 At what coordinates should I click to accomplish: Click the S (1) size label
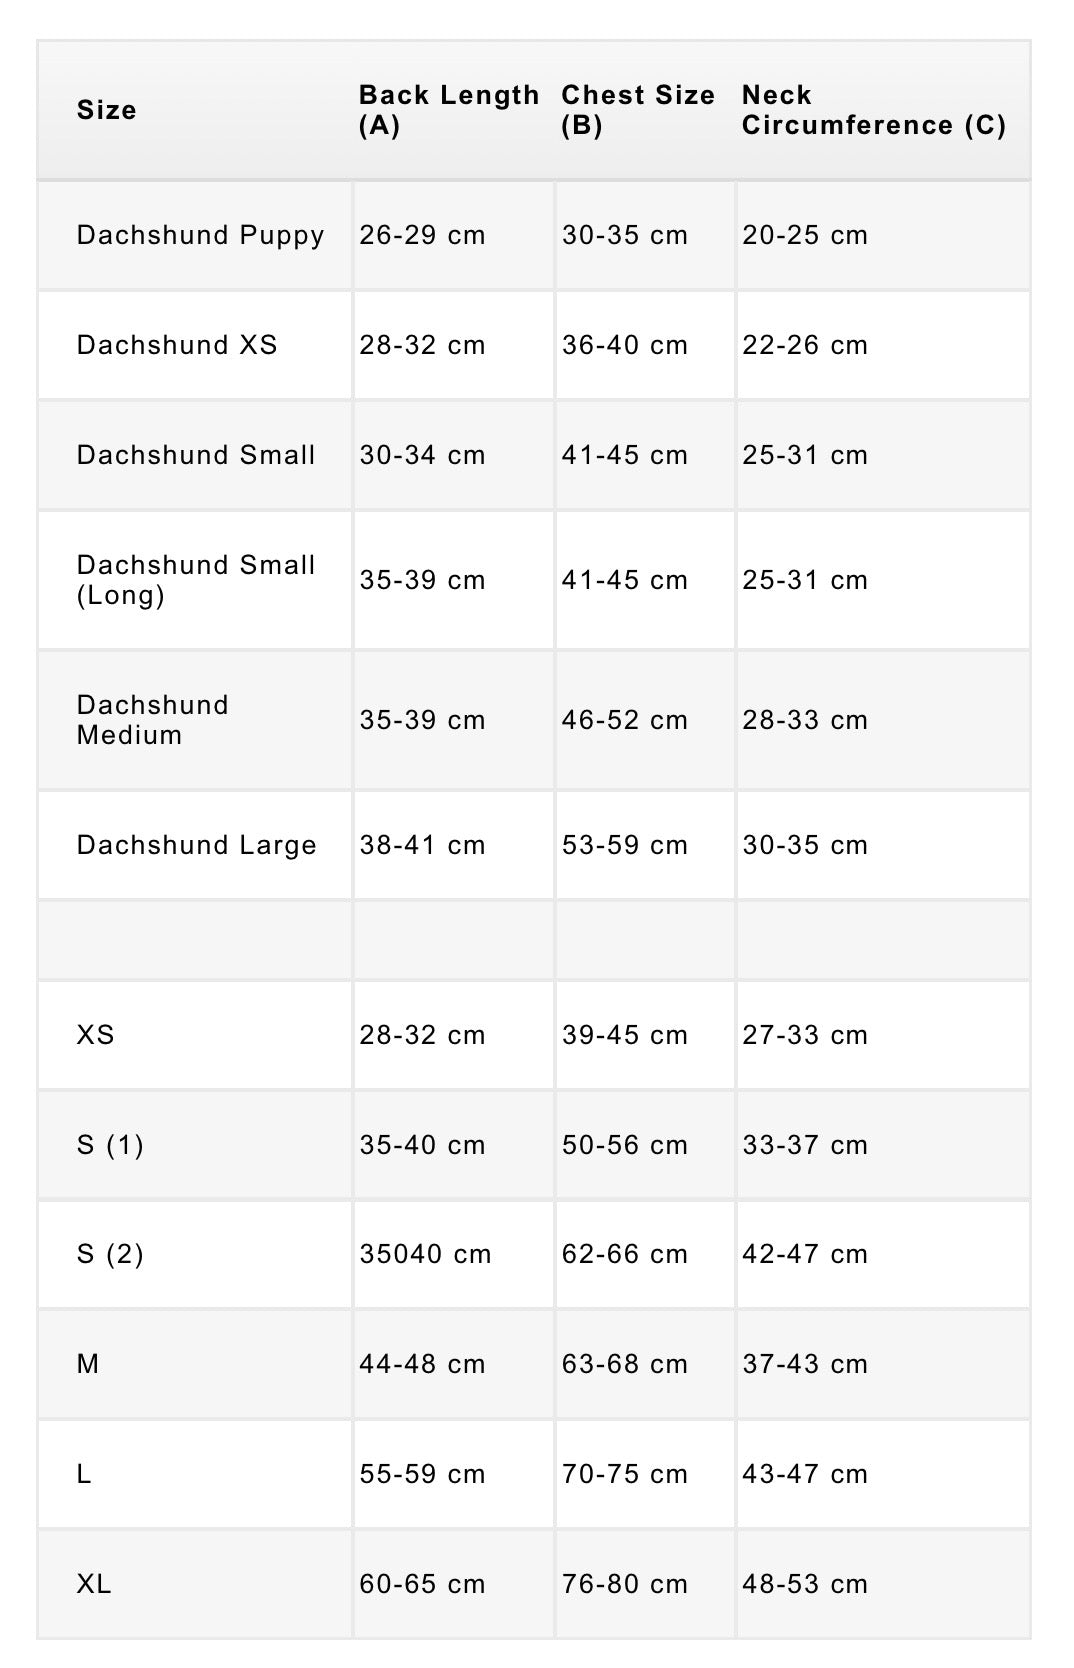[x=110, y=1145]
